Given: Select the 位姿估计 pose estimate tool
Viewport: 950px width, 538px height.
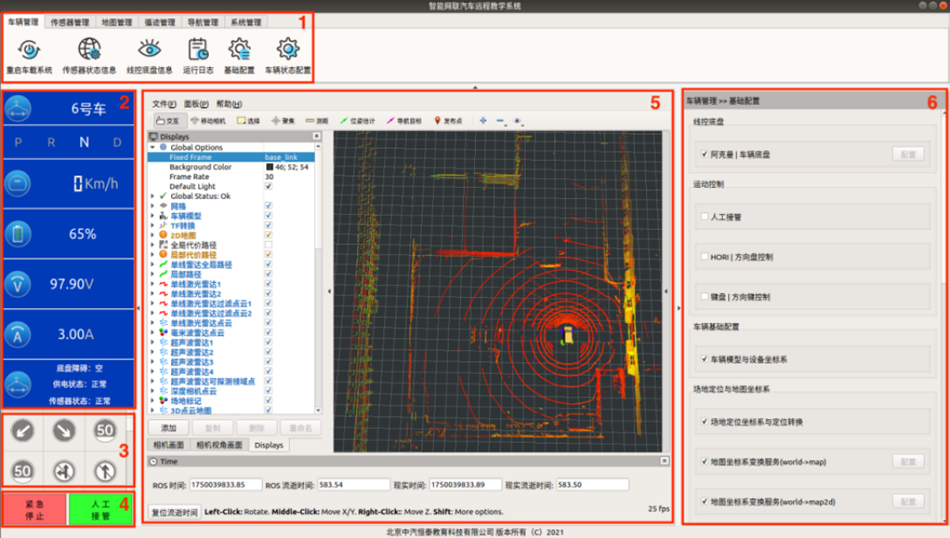Looking at the screenshot, I should 357,120.
